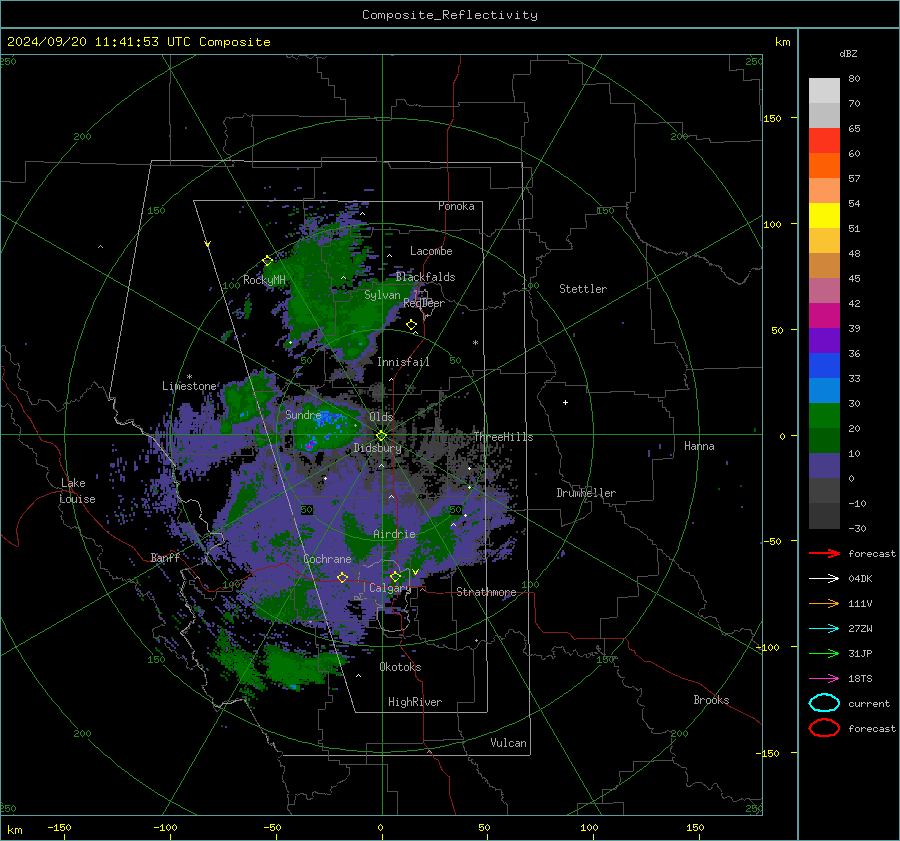900x841 pixels.
Task: Pick the slate-purple 0–10 dBZ color band
Action: pos(824,466)
